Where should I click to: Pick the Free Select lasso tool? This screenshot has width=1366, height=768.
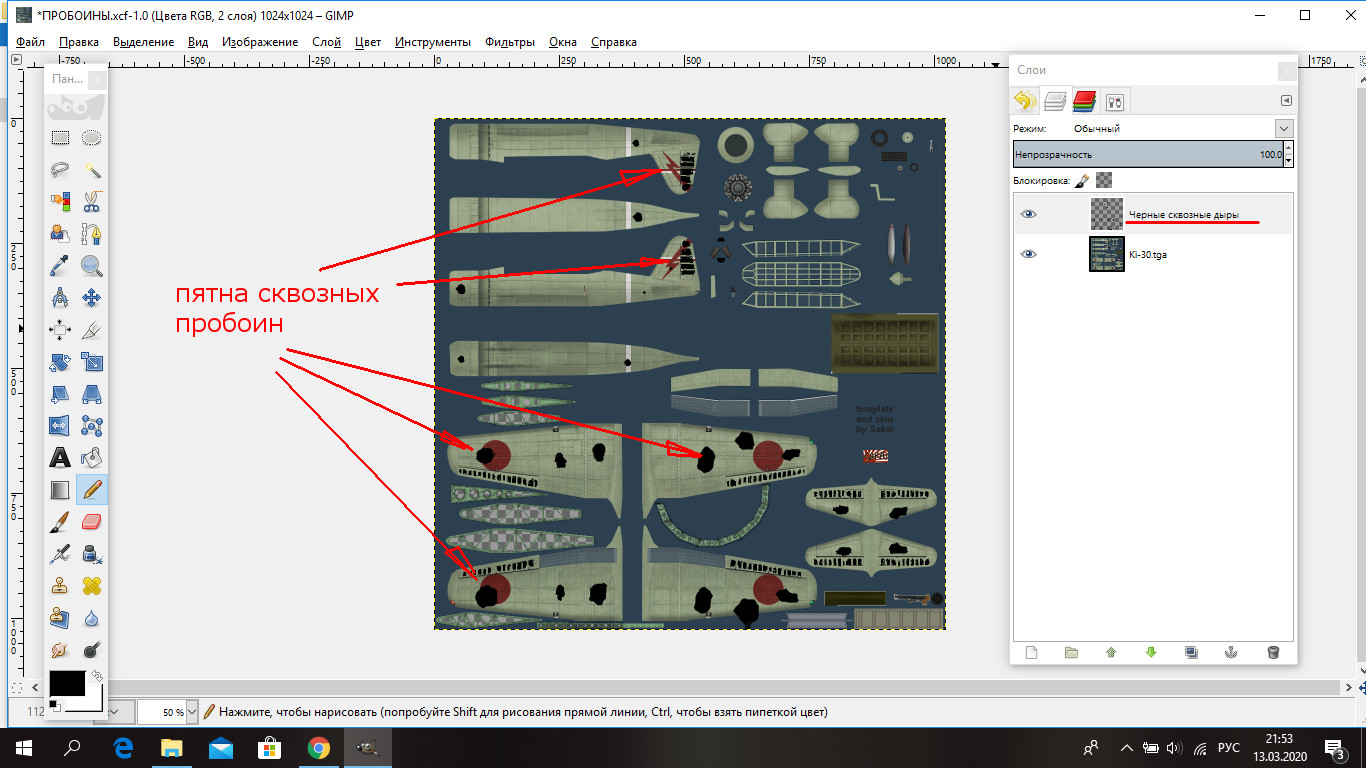pos(60,170)
